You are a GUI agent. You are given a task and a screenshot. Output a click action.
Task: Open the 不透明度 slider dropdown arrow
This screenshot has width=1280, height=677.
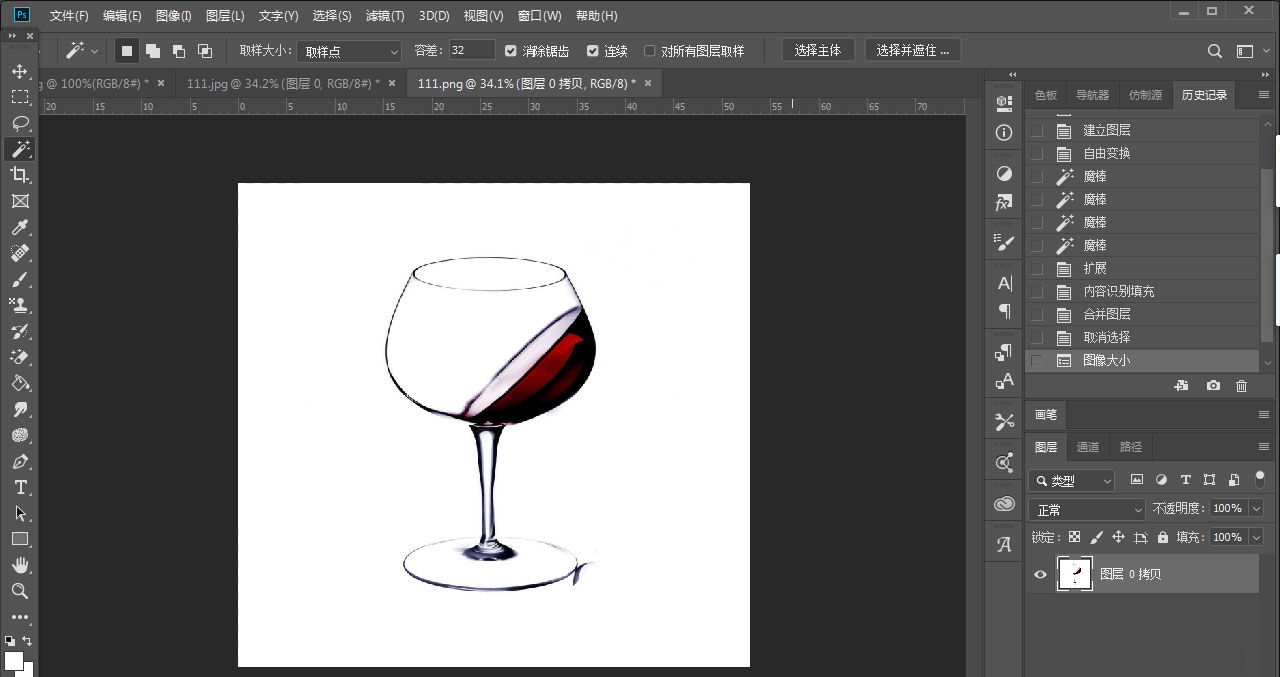[1257, 508]
